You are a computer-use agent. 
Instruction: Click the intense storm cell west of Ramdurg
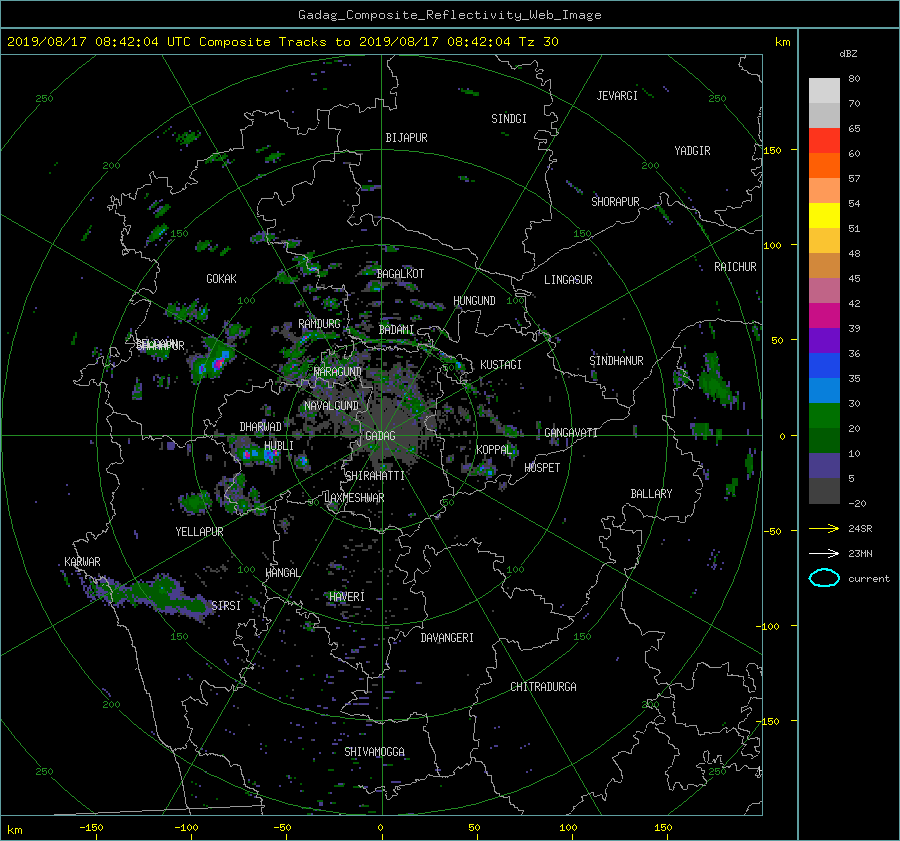coord(214,361)
